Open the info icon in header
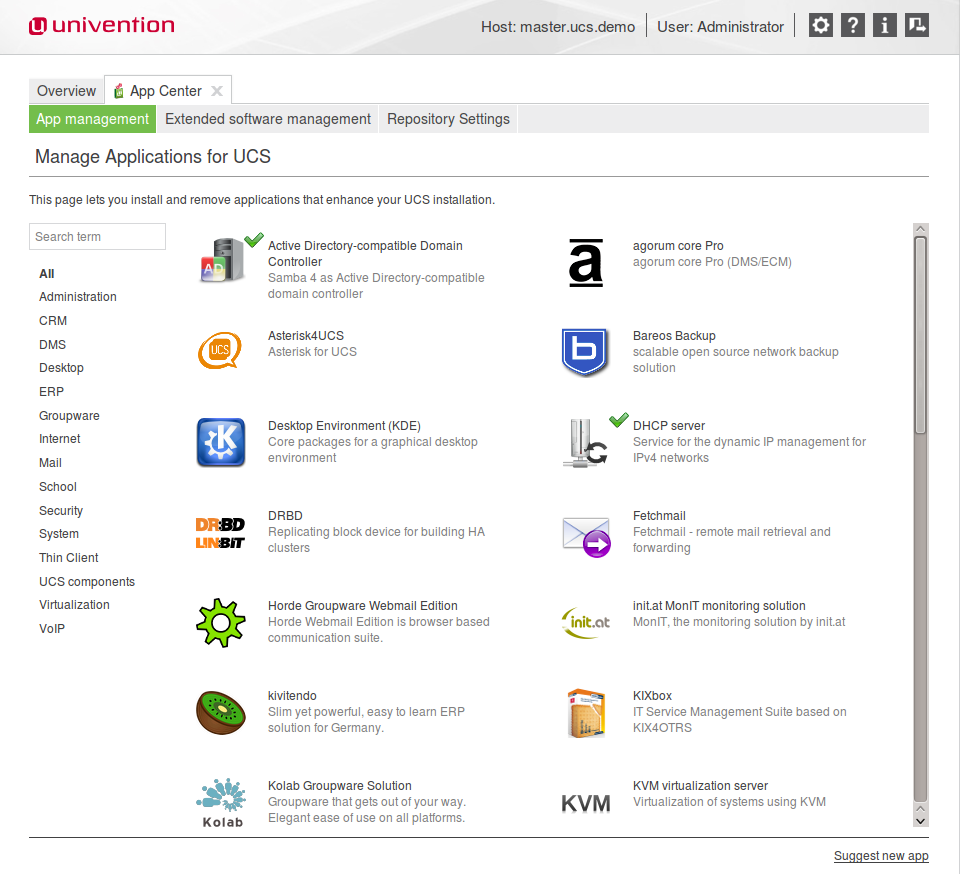 pos(884,26)
